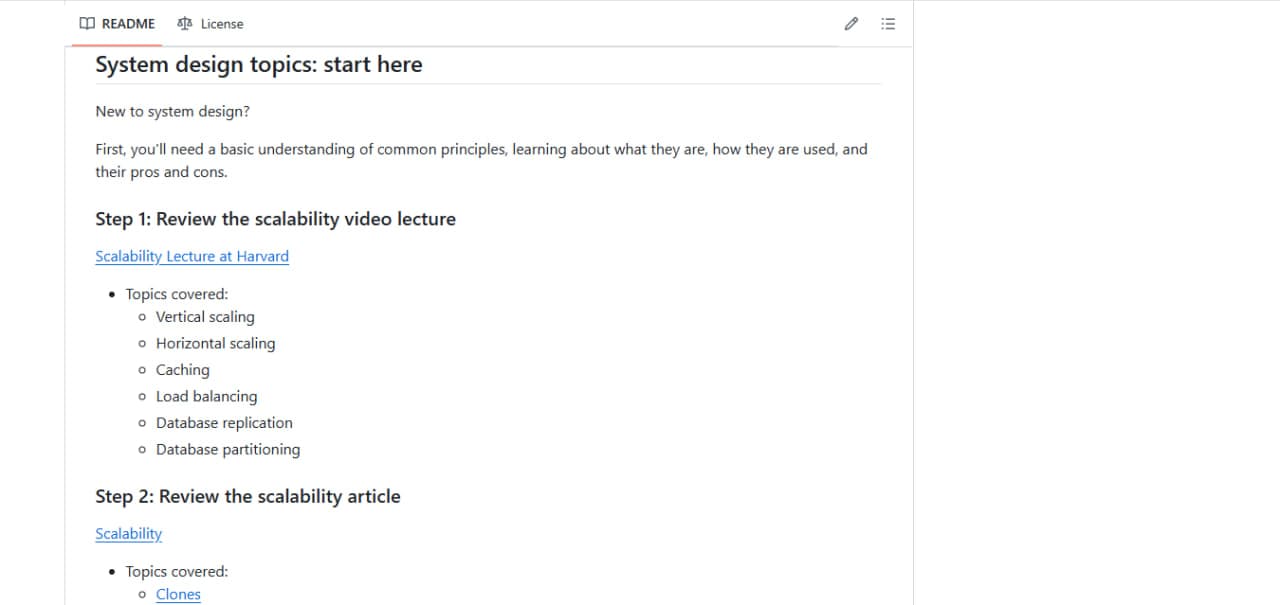This screenshot has height=605, width=1280.
Task: Open the Scalability Lecture at Harvard link
Action: [x=192, y=256]
